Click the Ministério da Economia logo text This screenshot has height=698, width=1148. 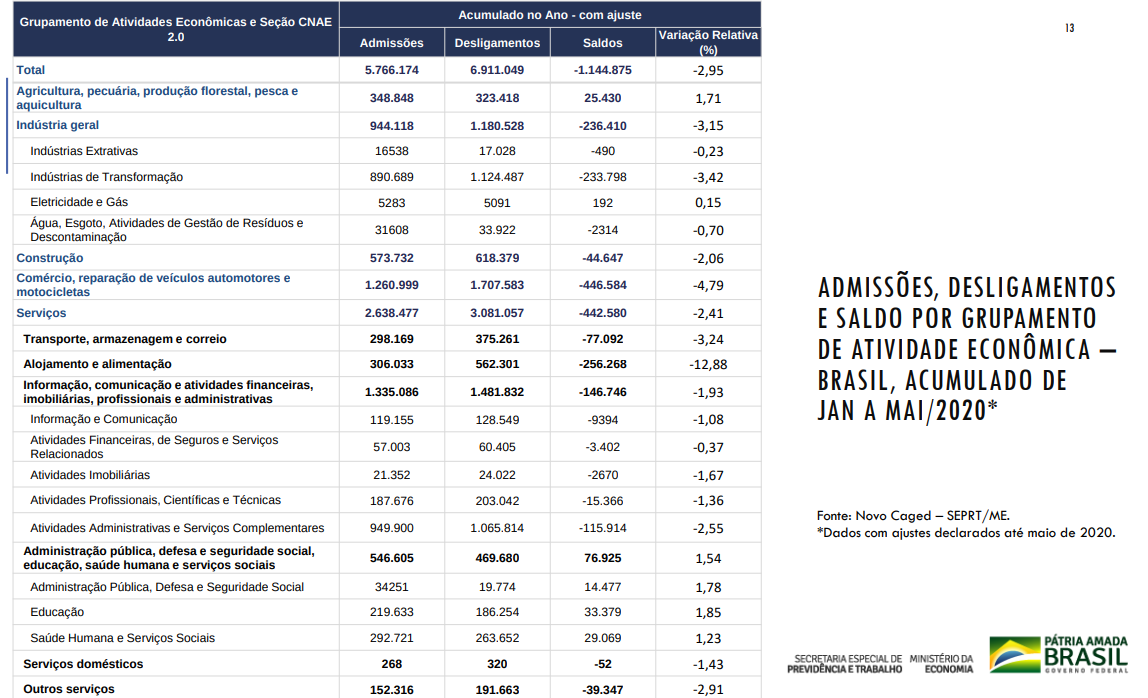(941, 664)
